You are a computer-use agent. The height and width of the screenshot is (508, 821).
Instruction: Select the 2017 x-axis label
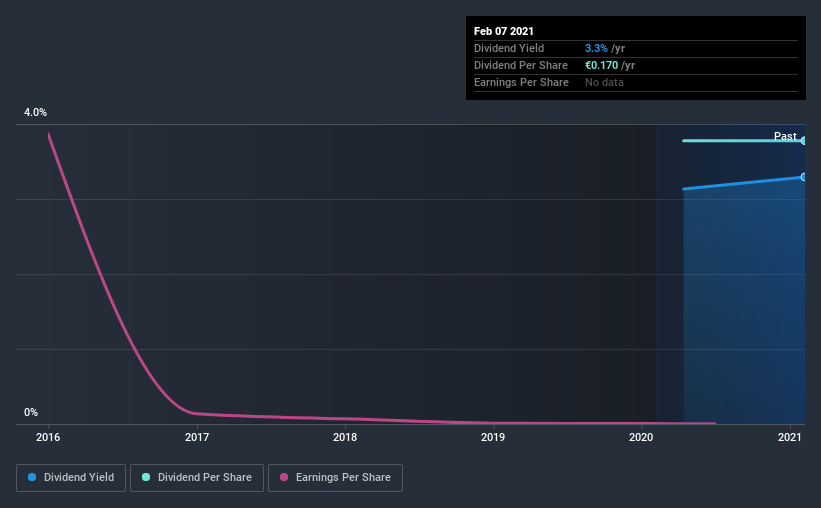tap(197, 437)
